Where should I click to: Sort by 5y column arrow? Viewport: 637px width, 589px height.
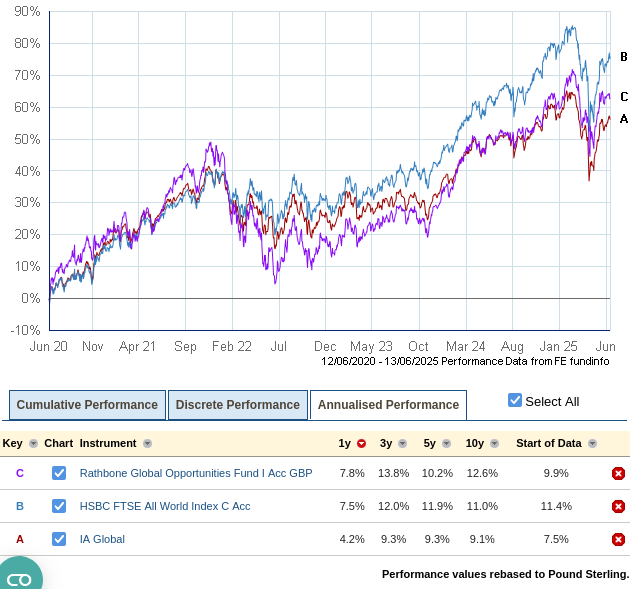tap(444, 443)
